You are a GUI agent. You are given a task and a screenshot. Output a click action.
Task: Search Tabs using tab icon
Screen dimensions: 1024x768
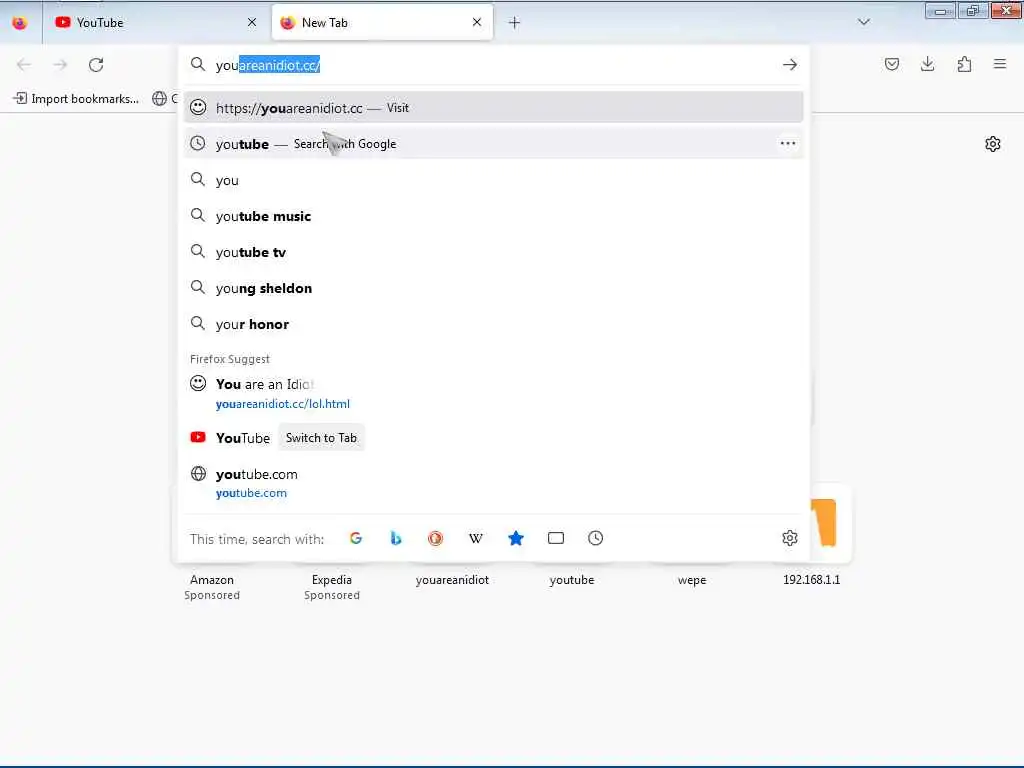(556, 538)
